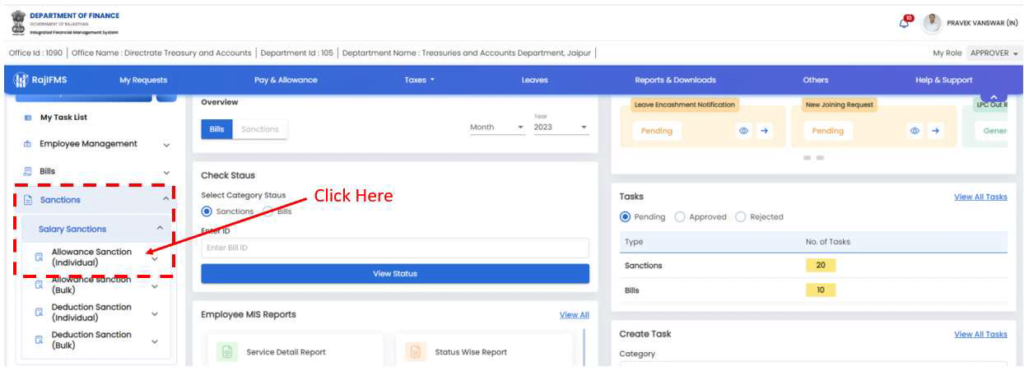Expand Deduction Sanction (Individual) chevron
The height and width of the screenshot is (371, 1024).
tap(155, 314)
